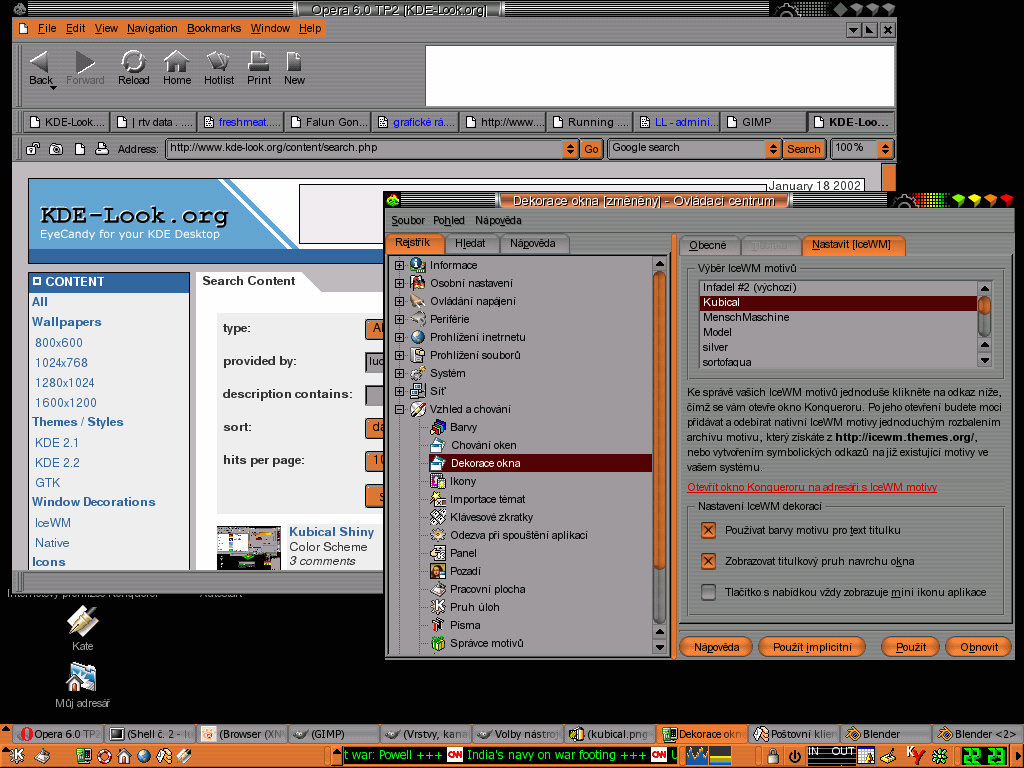The image size is (1024, 768).
Task: Open the K menu on panel
Action: click(x=15, y=756)
